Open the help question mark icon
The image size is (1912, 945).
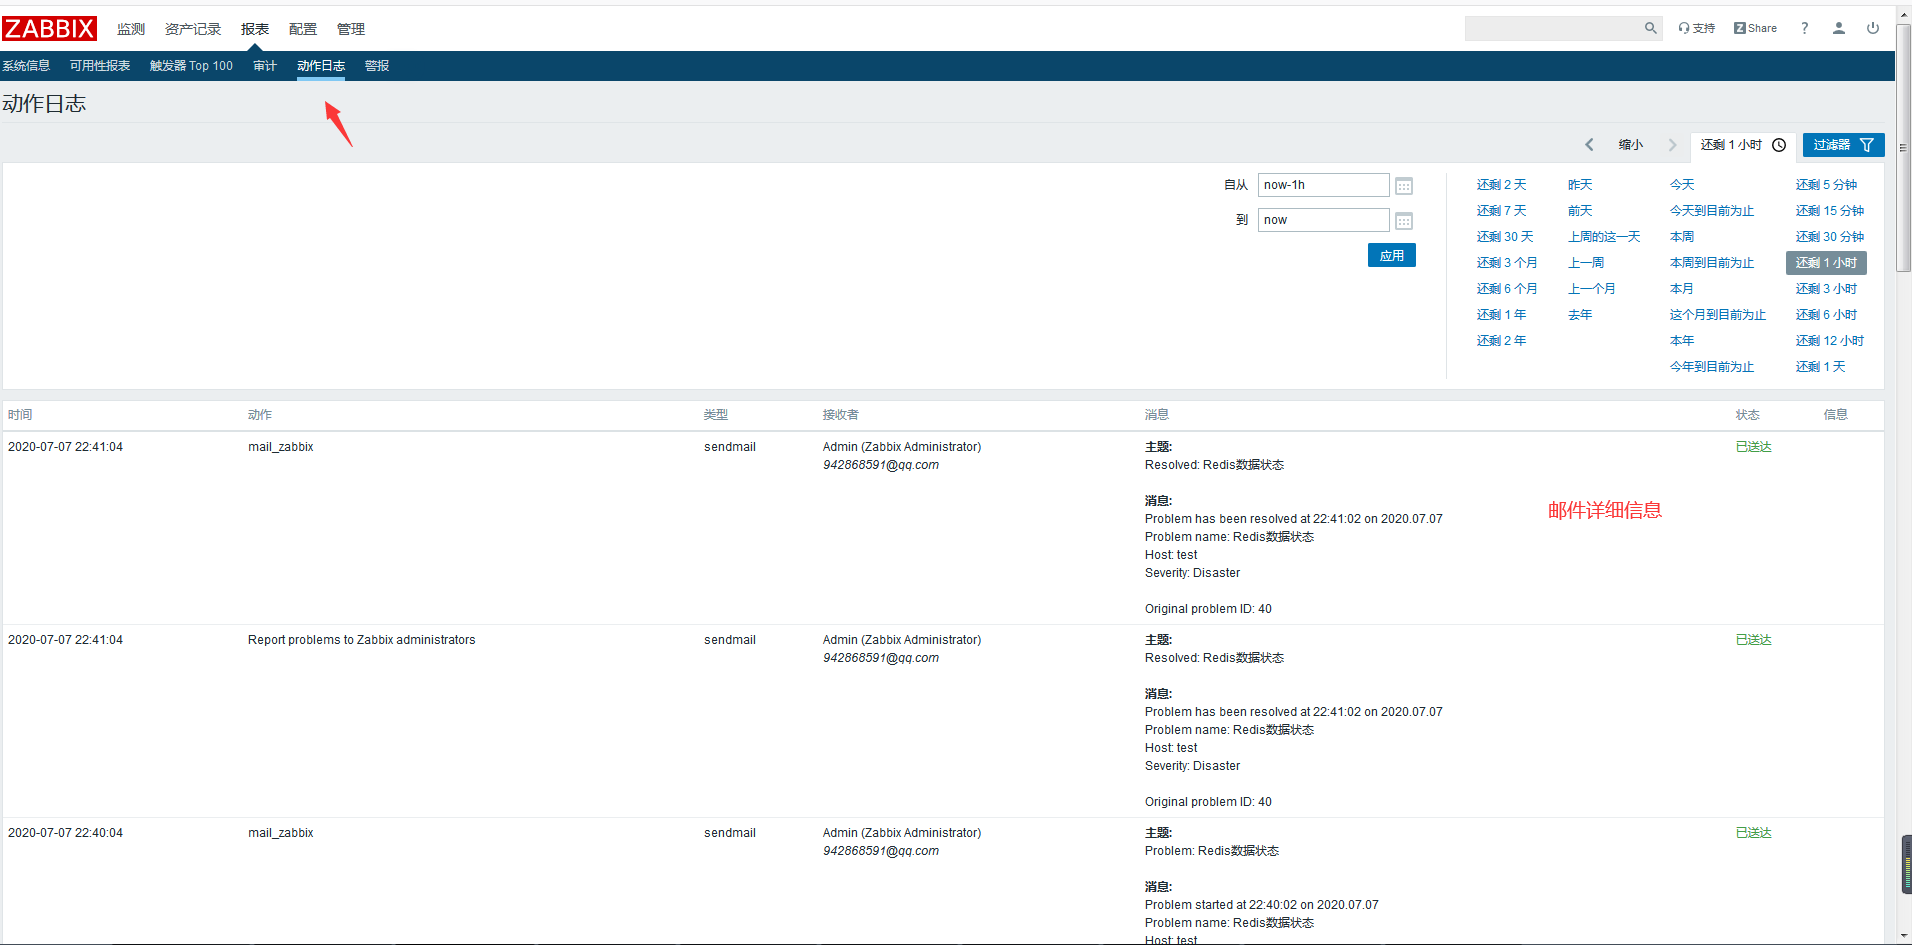tap(1804, 29)
